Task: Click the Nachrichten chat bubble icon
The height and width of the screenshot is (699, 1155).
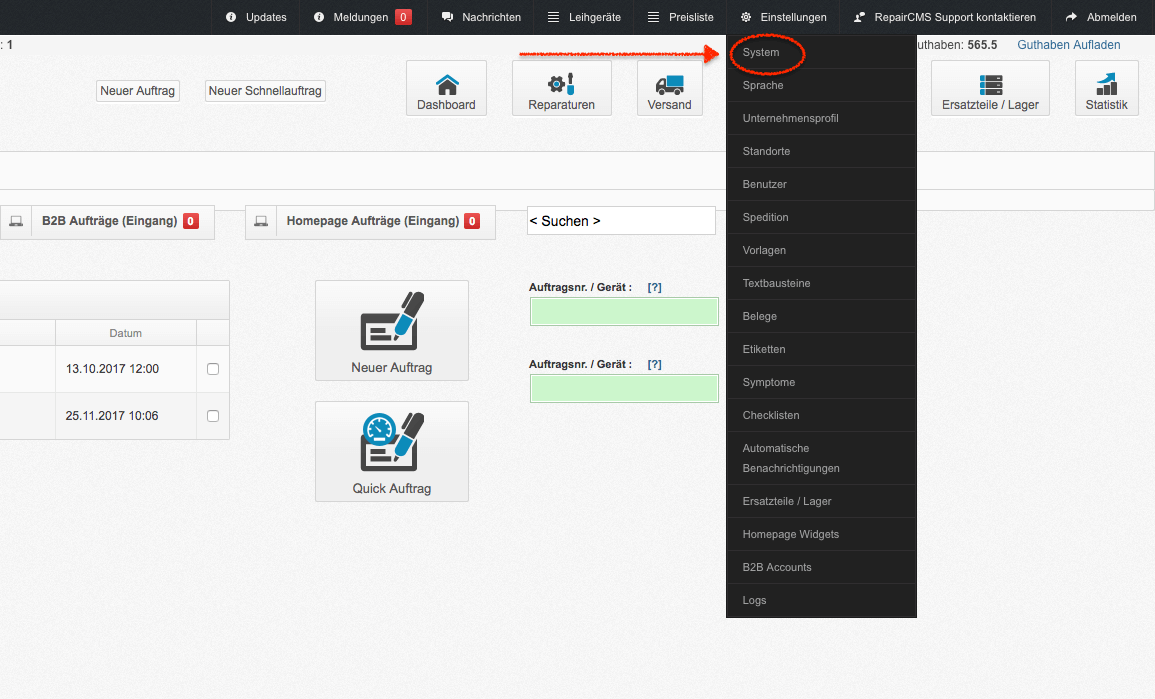Action: tap(447, 17)
